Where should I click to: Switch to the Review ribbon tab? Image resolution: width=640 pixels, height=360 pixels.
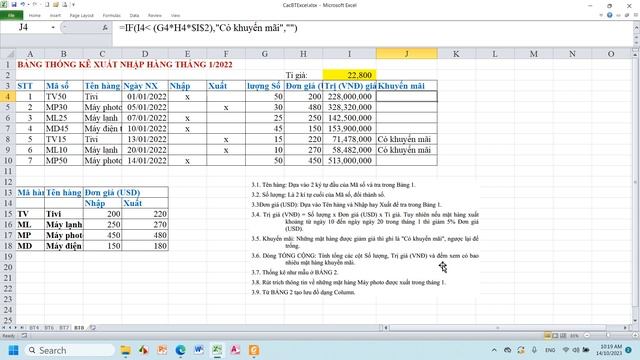coord(155,15)
